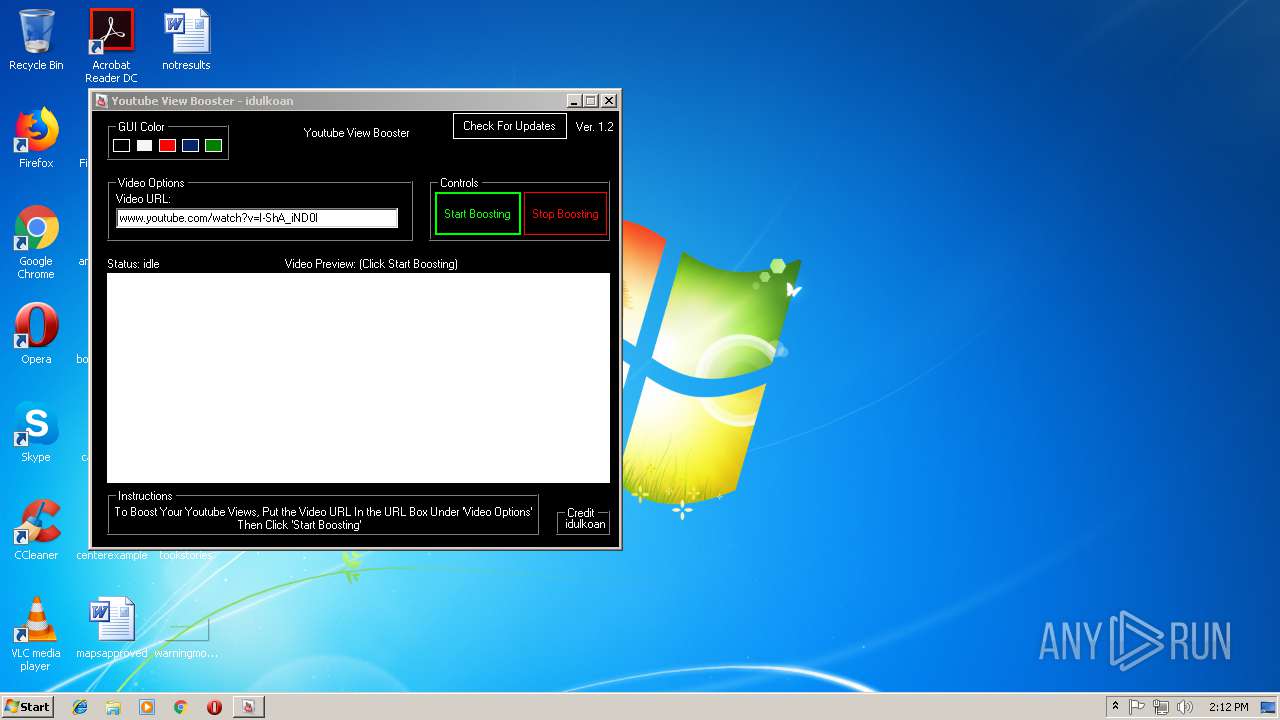Open the Acrobat Reader DC desktop icon
Image resolution: width=1280 pixels, height=720 pixels.
coord(111,45)
